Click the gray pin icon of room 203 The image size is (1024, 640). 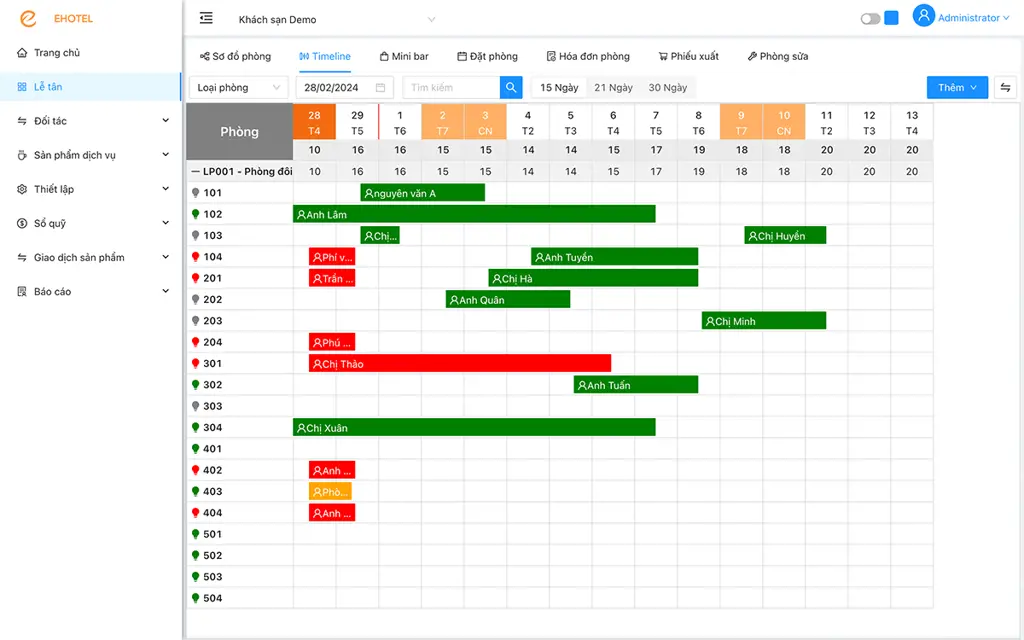click(195, 321)
